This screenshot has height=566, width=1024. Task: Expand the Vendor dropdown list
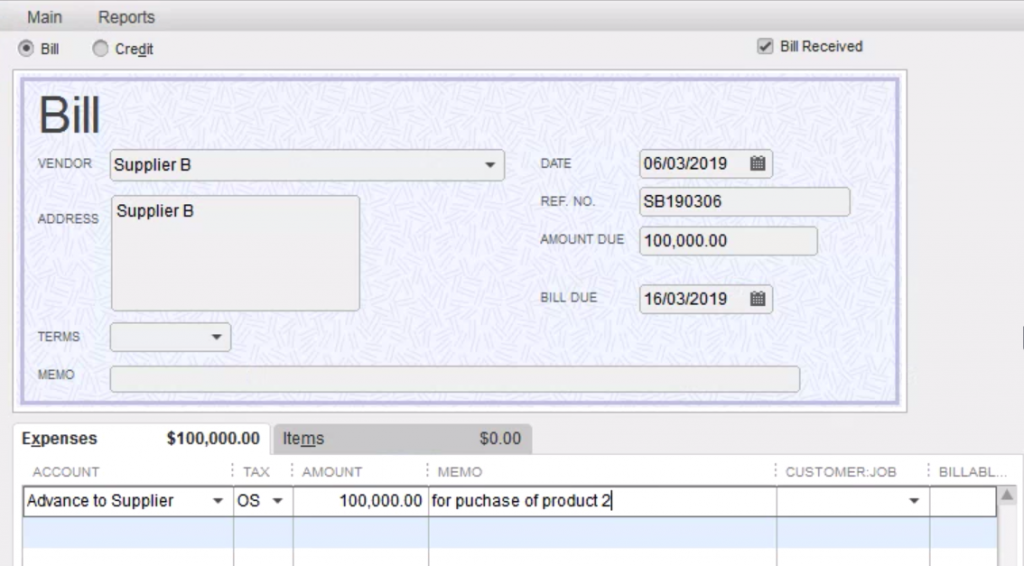pyautogui.click(x=490, y=165)
